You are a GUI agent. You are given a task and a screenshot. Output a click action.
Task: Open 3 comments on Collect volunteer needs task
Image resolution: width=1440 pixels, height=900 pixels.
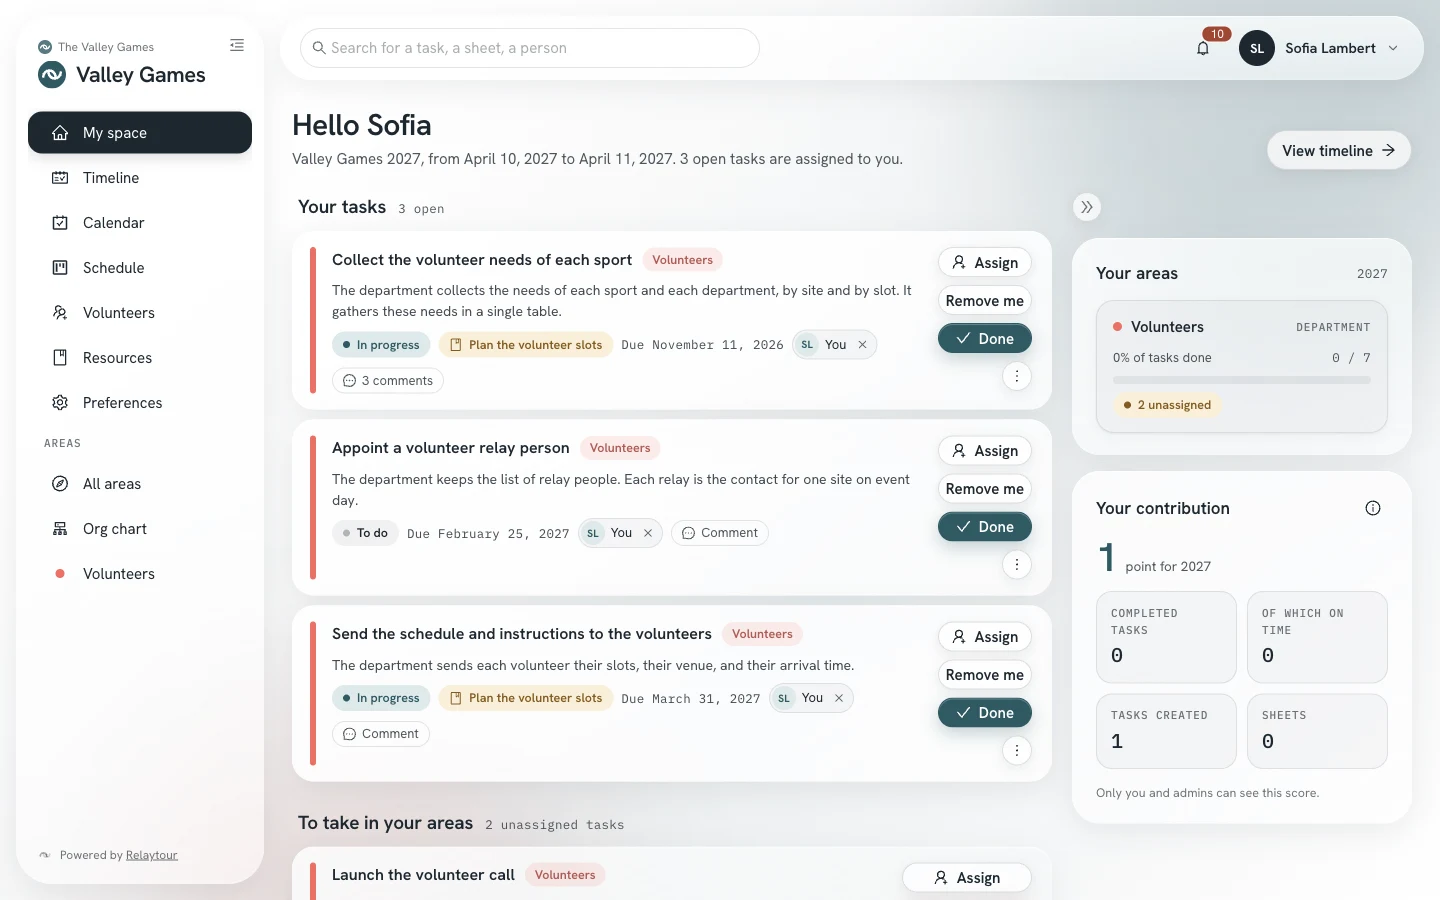tap(388, 381)
